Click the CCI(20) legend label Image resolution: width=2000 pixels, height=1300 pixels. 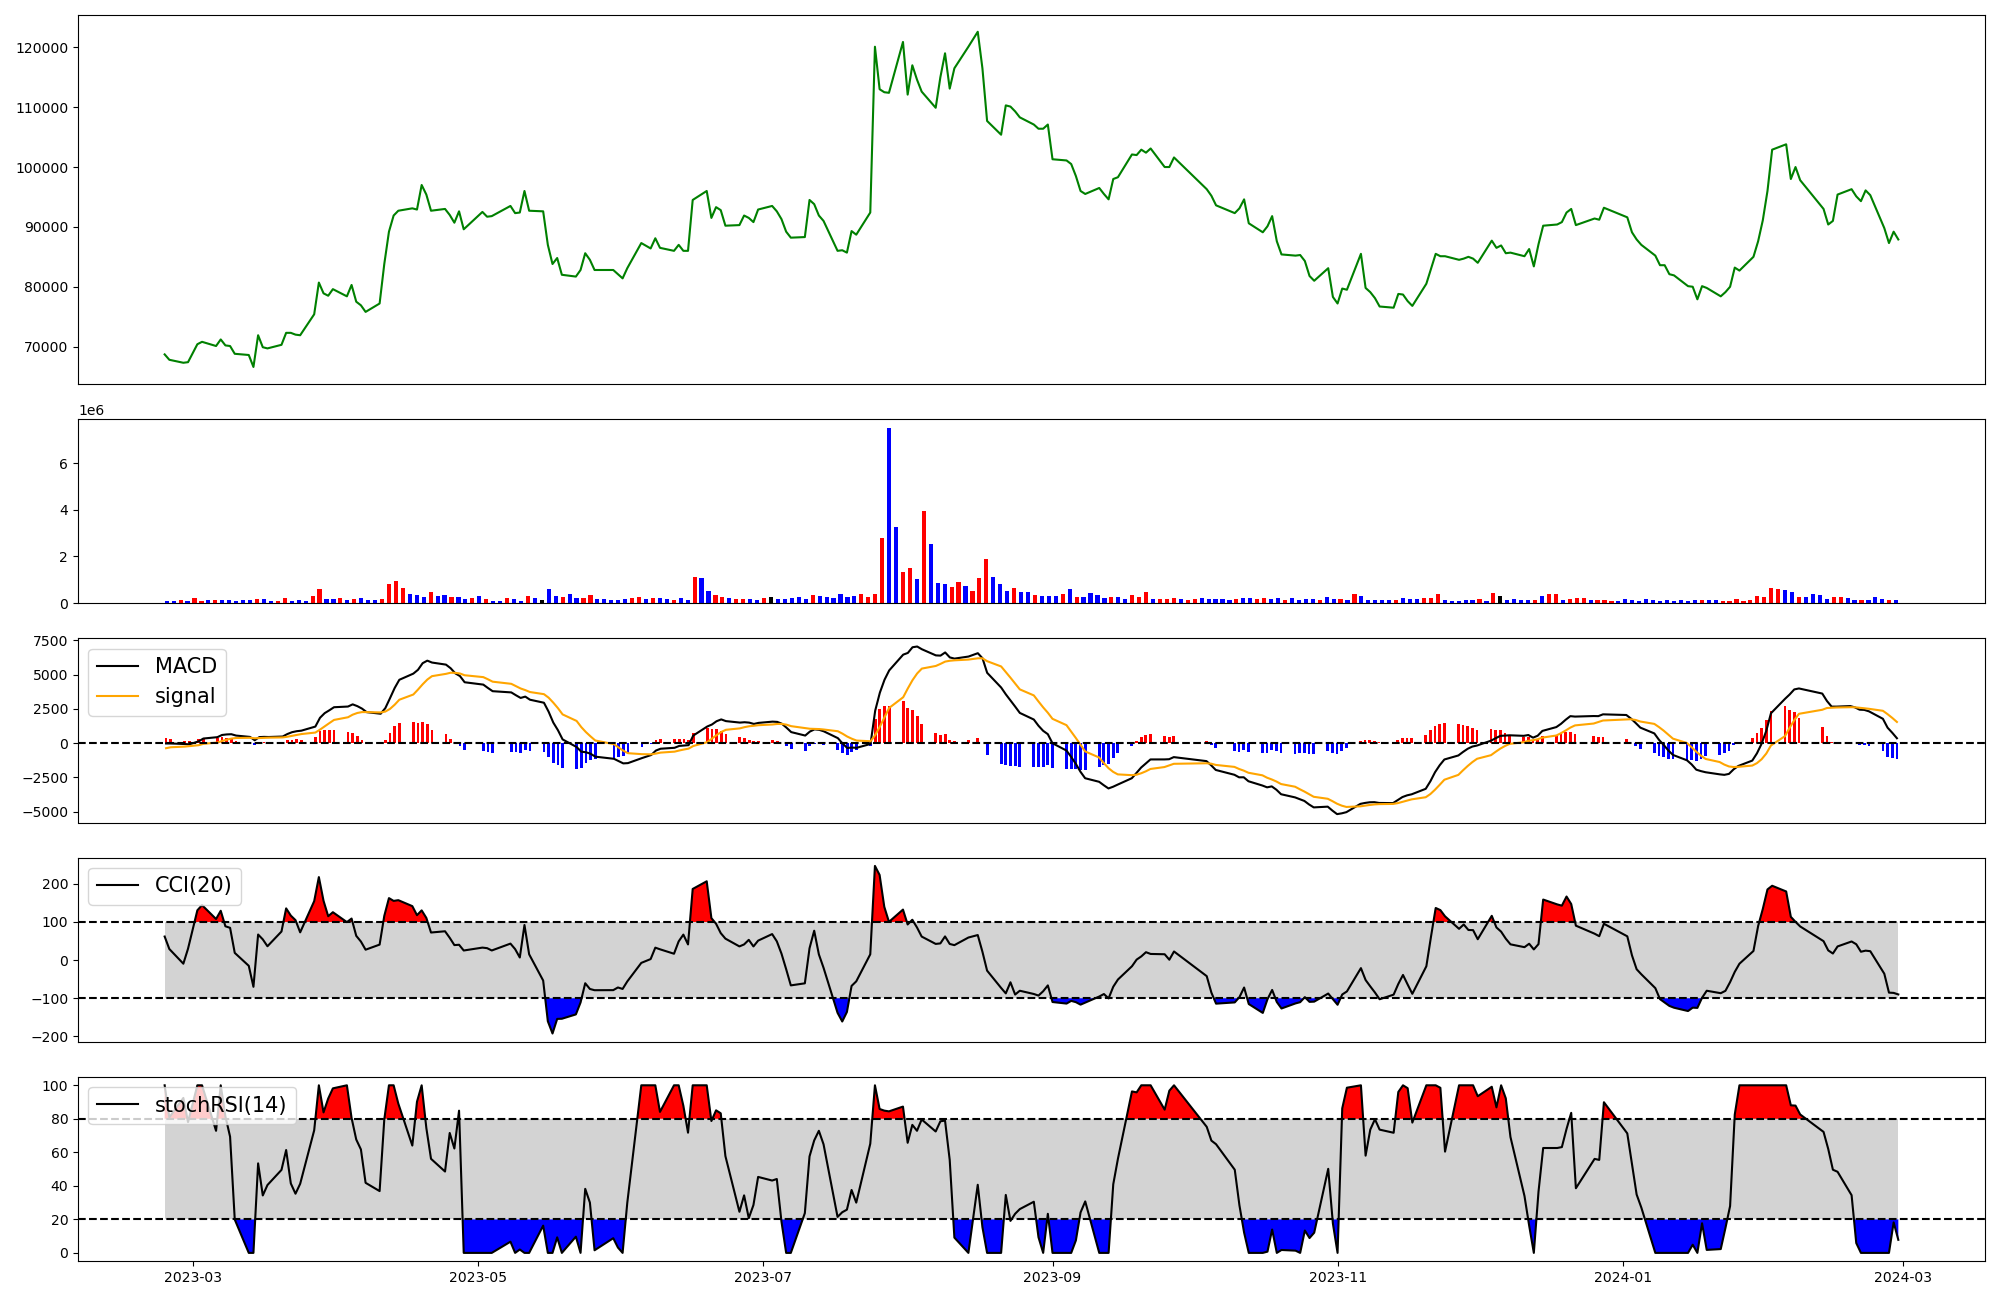(x=192, y=885)
